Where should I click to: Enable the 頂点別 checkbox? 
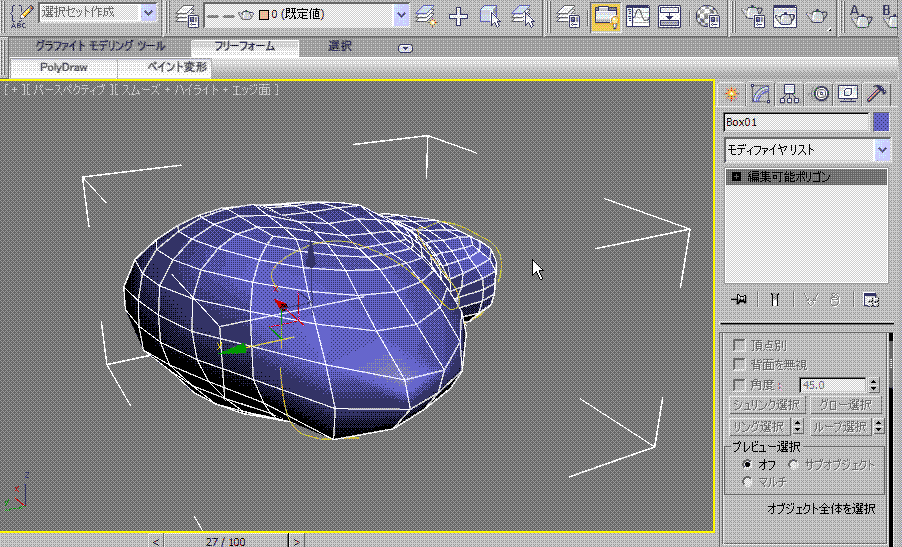[x=740, y=345]
